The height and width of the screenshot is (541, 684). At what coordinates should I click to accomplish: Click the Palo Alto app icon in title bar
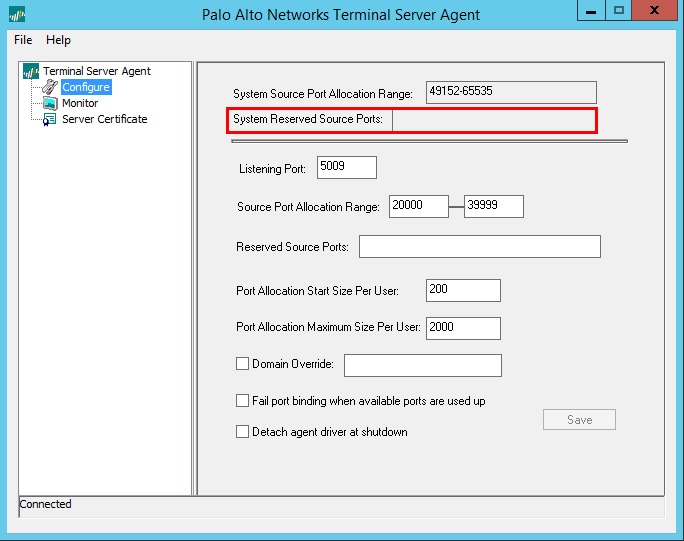click(x=17, y=15)
